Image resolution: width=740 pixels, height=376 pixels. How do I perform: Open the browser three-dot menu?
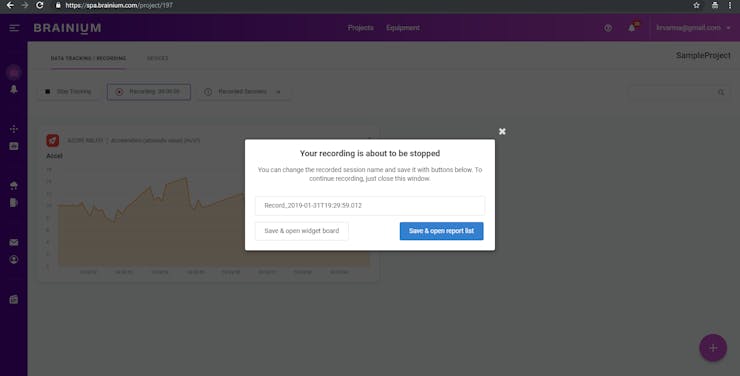point(730,5)
